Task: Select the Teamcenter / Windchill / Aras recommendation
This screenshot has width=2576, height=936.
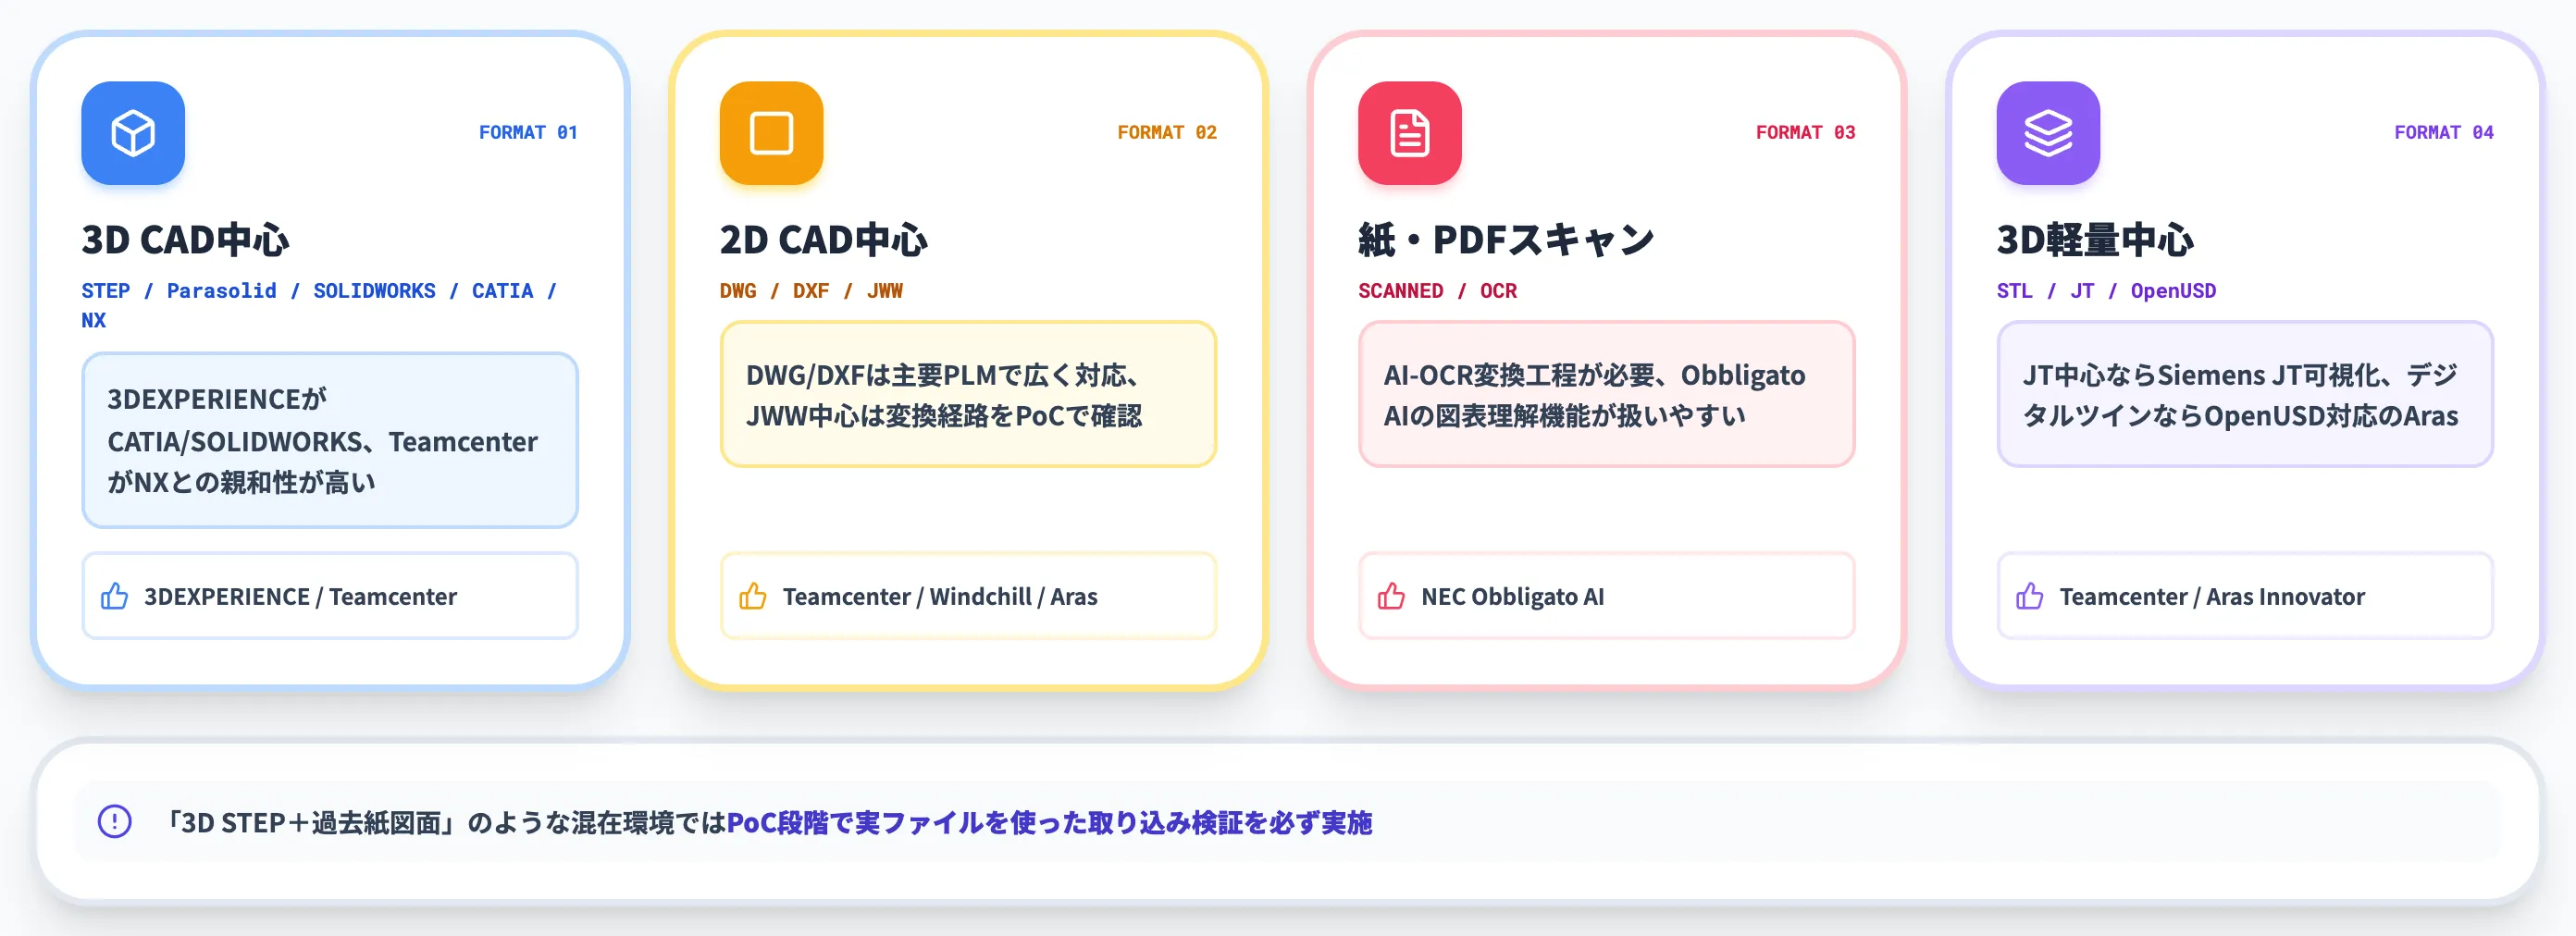Action: click(x=968, y=596)
